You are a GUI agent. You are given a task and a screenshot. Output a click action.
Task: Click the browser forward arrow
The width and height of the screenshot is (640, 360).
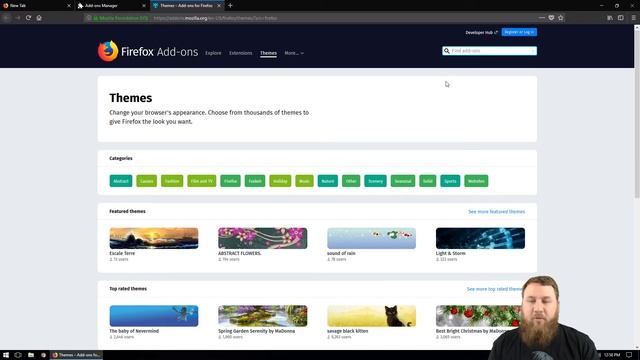click(17, 18)
